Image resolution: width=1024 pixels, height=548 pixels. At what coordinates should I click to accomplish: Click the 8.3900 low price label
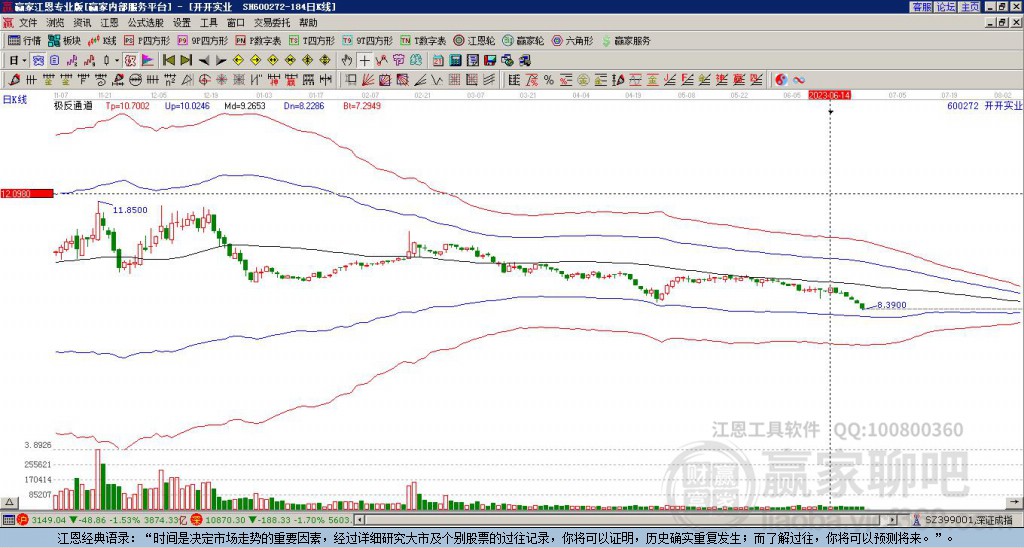[891, 304]
